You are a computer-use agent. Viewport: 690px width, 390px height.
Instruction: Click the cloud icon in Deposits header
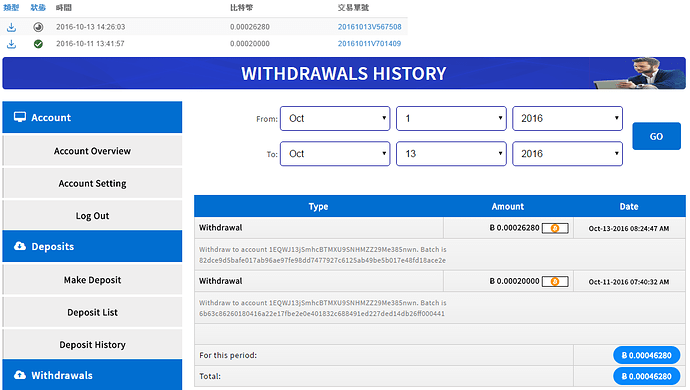[x=20, y=246]
